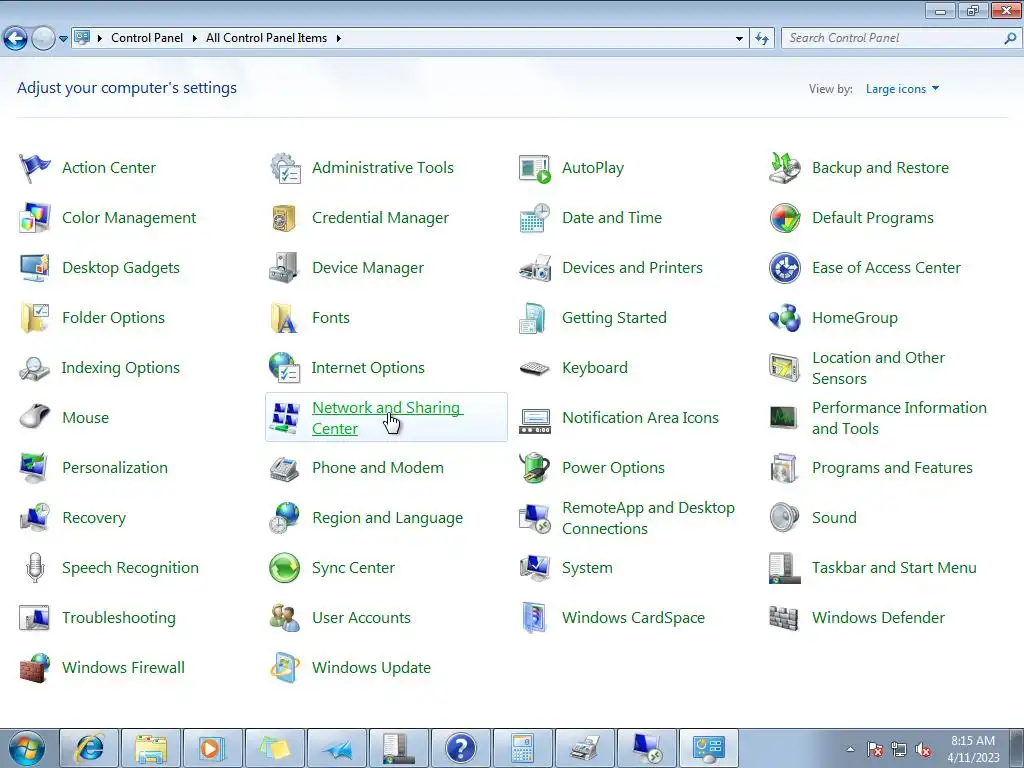Click the Back navigation button
The image size is (1024, 768).
tap(16, 39)
